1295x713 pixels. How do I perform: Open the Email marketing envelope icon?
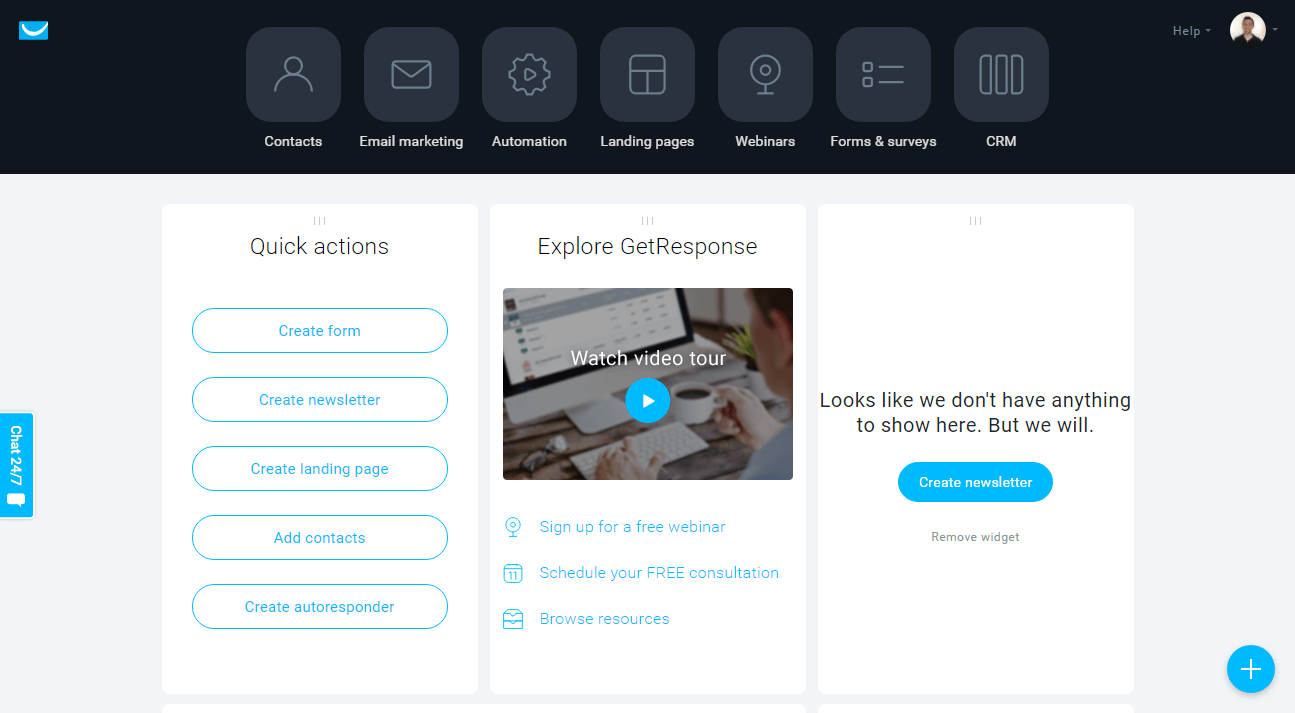click(411, 74)
